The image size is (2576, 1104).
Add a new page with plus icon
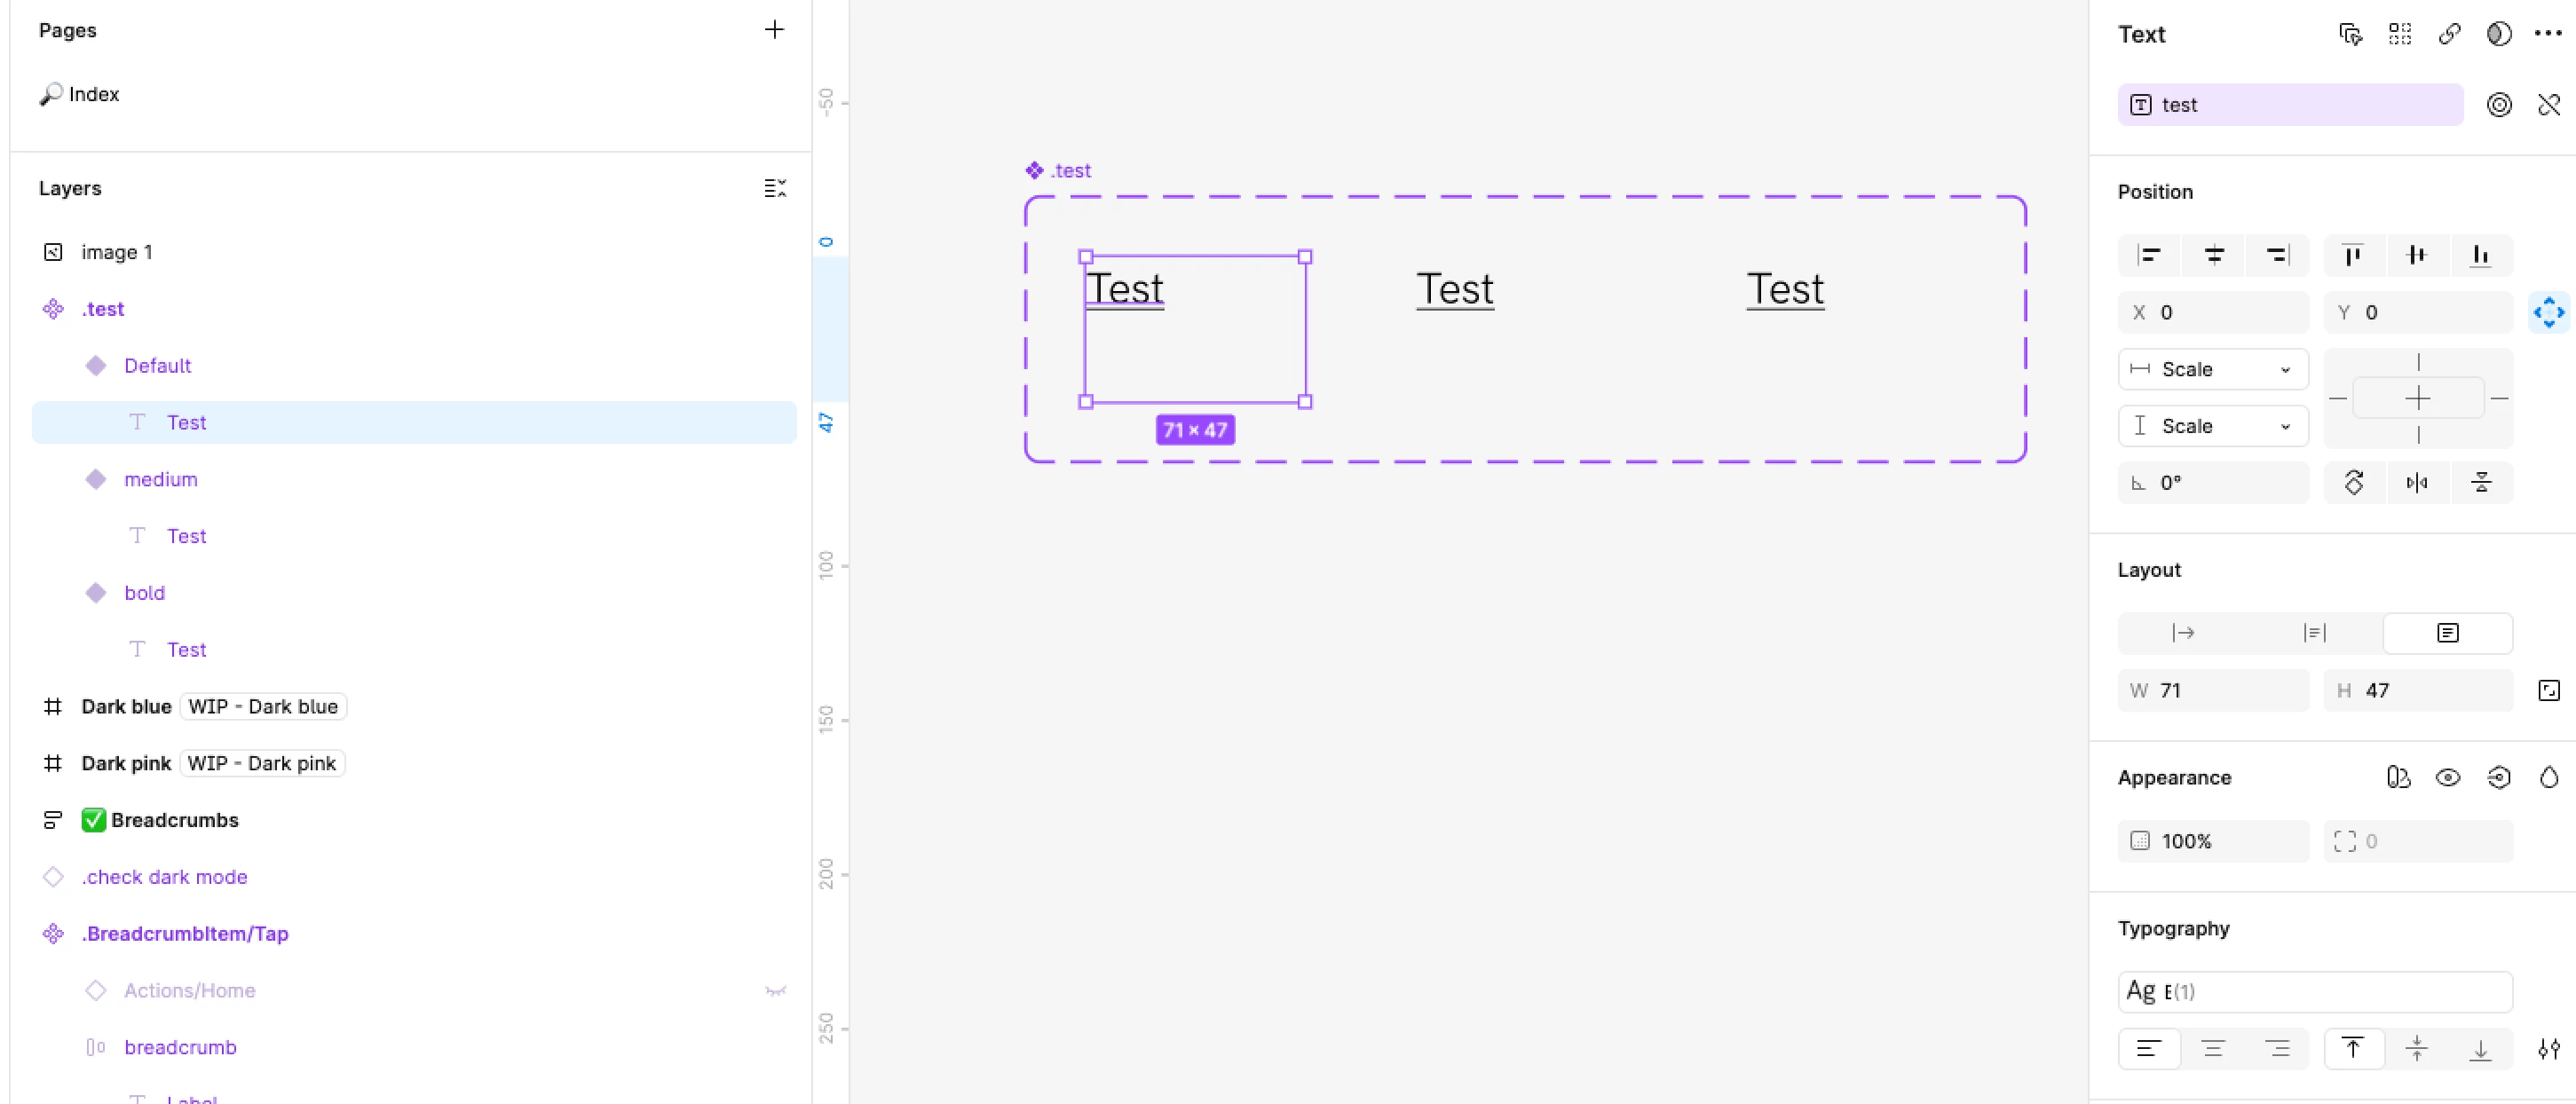coord(774,30)
